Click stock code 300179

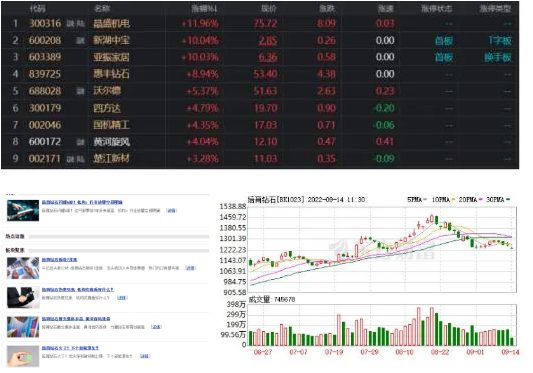point(45,108)
